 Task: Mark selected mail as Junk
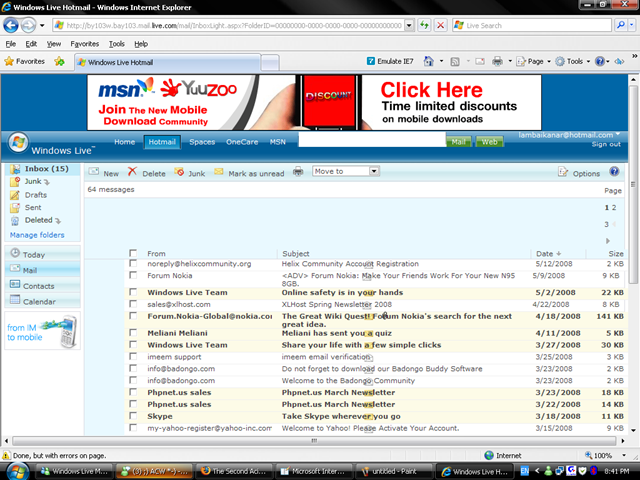coord(178,173)
